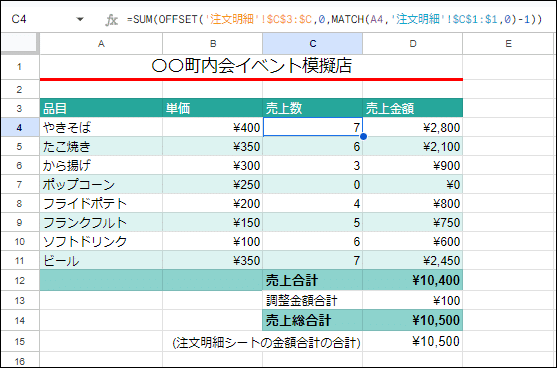Click the ¥10,400 total cell
557x368 pixels.
coord(412,280)
